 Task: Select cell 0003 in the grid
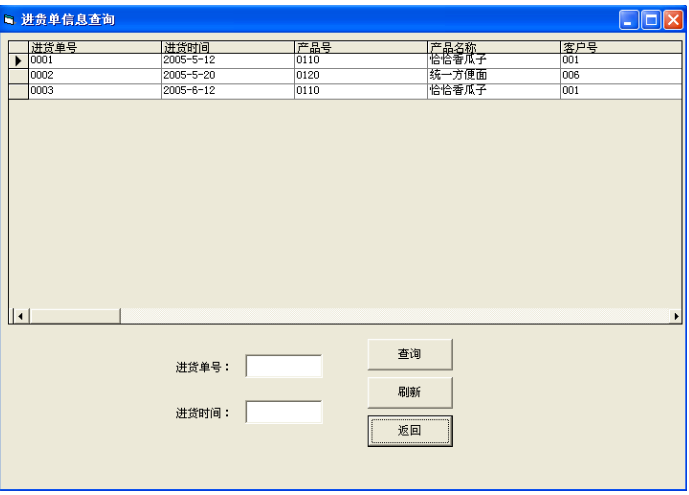tap(95, 91)
